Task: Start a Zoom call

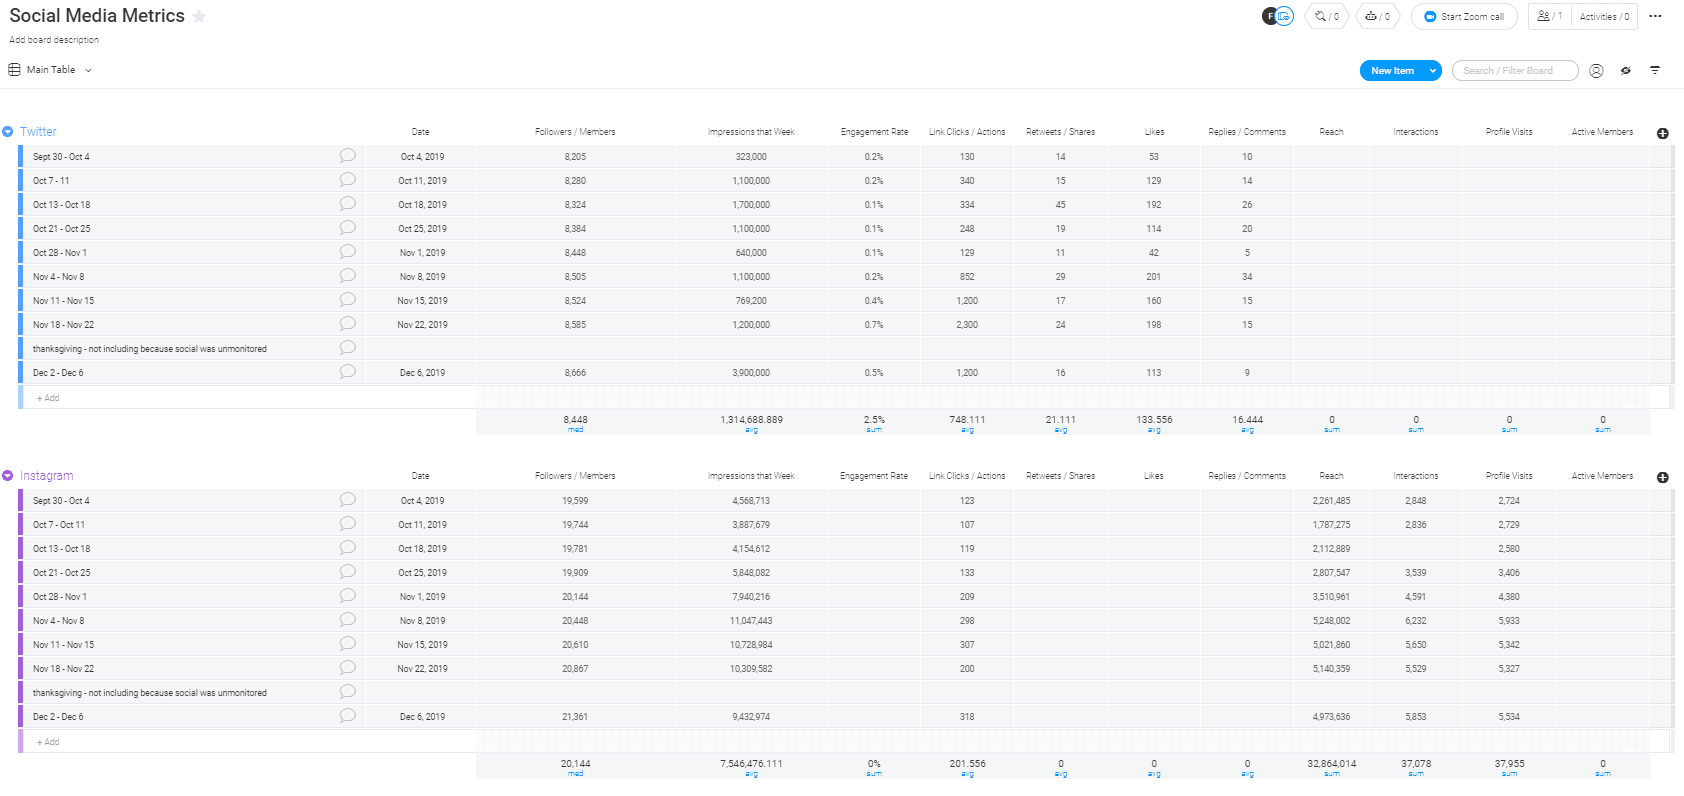Action: [x=1464, y=16]
